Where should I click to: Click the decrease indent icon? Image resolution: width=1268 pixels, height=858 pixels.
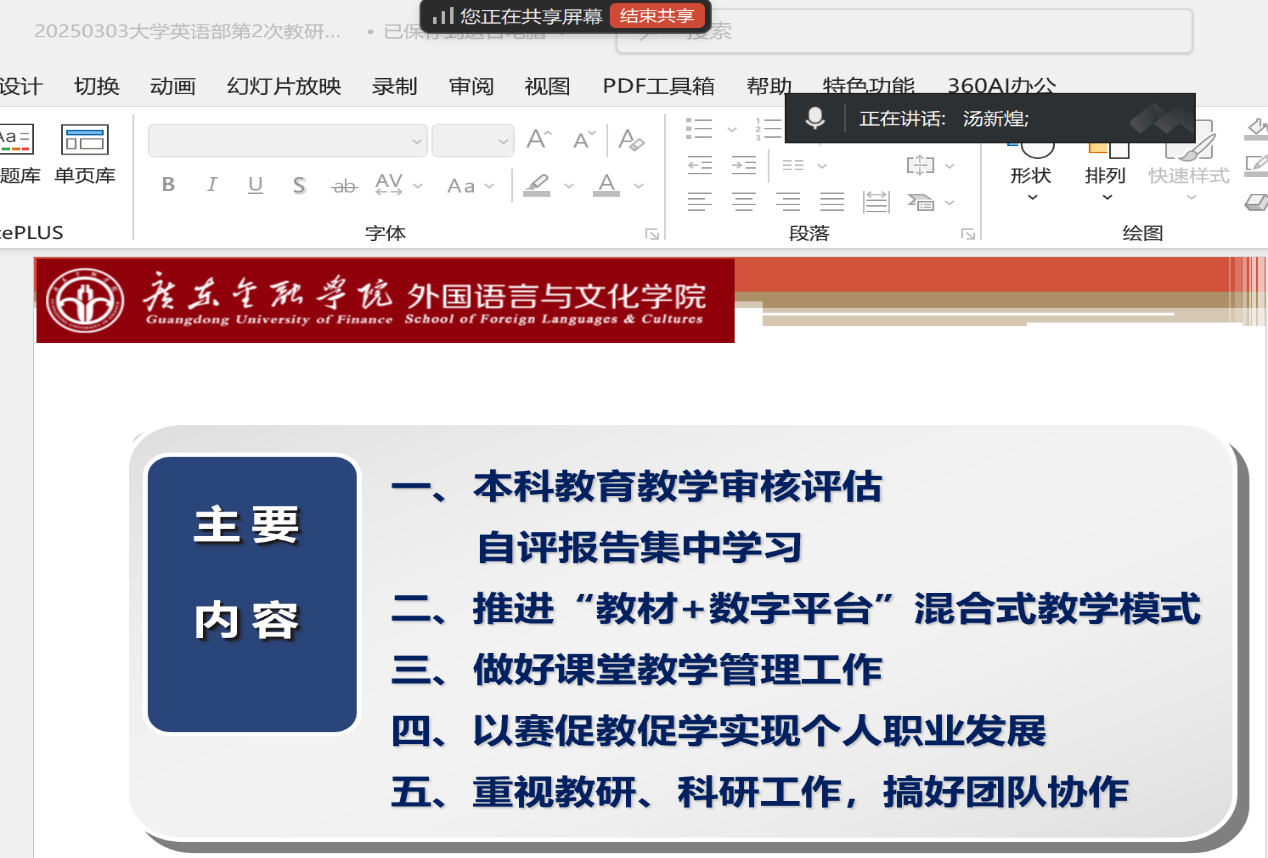(700, 165)
